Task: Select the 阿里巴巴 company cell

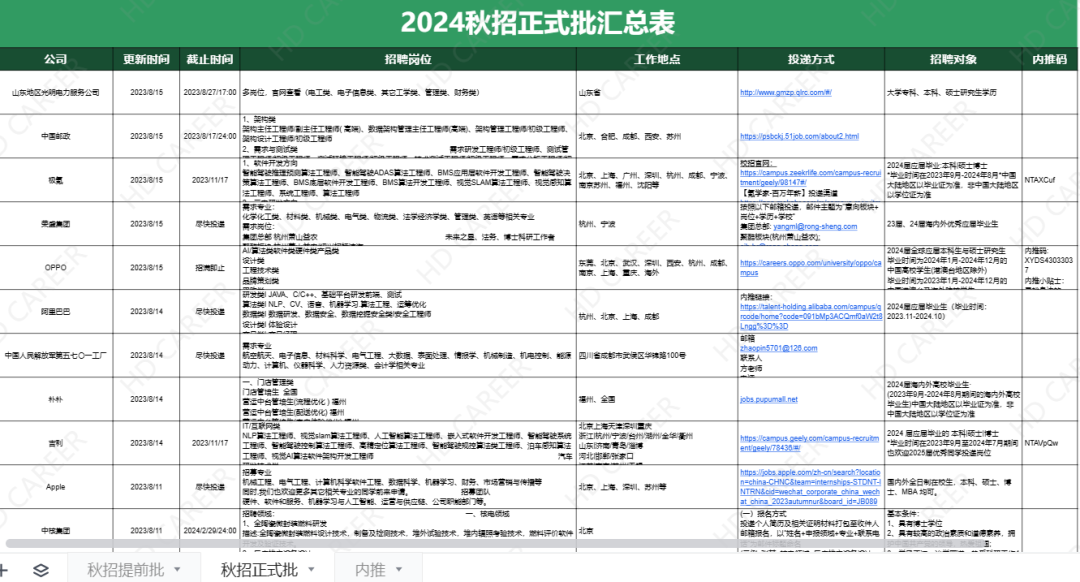Action: pyautogui.click(x=56, y=311)
